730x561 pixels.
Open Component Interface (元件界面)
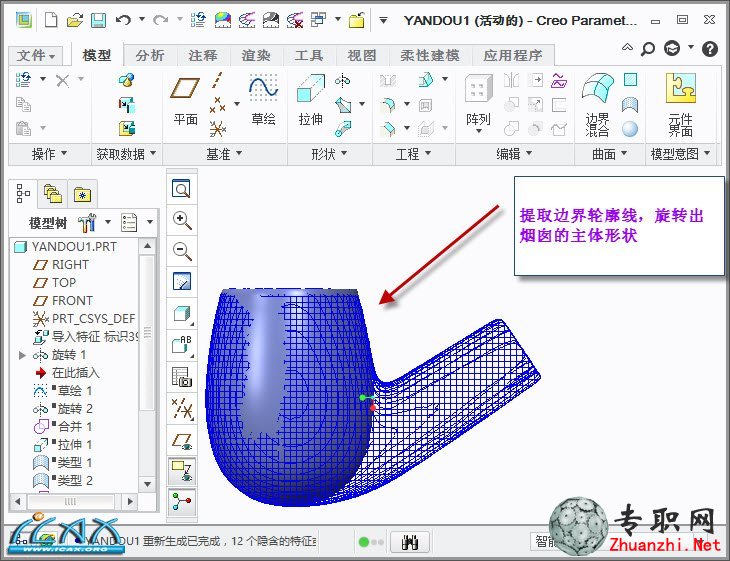tap(681, 105)
